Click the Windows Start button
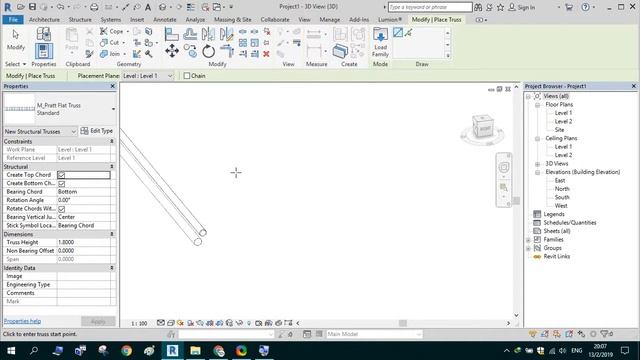This screenshot has width=640, height=360. tap(11, 350)
